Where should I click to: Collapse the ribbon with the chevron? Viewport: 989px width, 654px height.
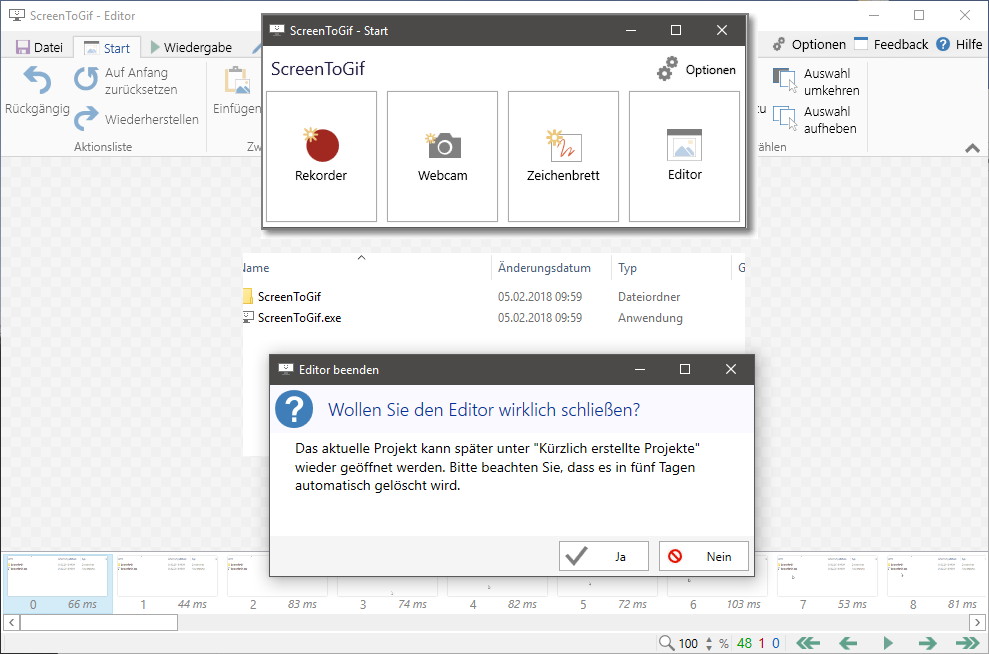[x=973, y=148]
